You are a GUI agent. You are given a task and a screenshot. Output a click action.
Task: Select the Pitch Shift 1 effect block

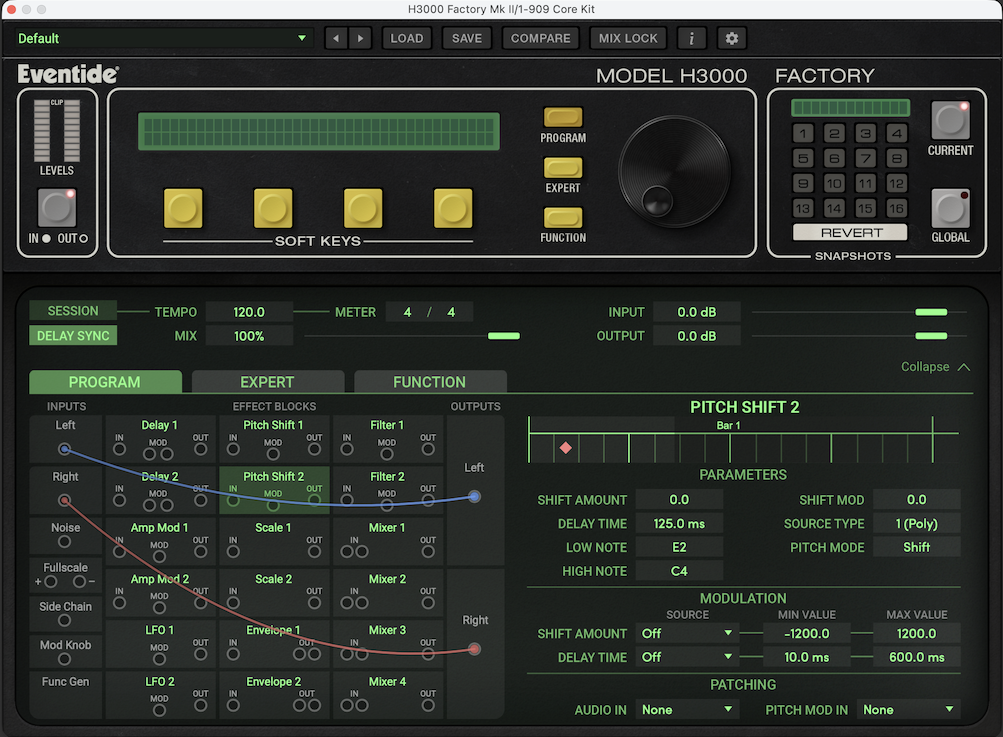pyautogui.click(x=274, y=439)
